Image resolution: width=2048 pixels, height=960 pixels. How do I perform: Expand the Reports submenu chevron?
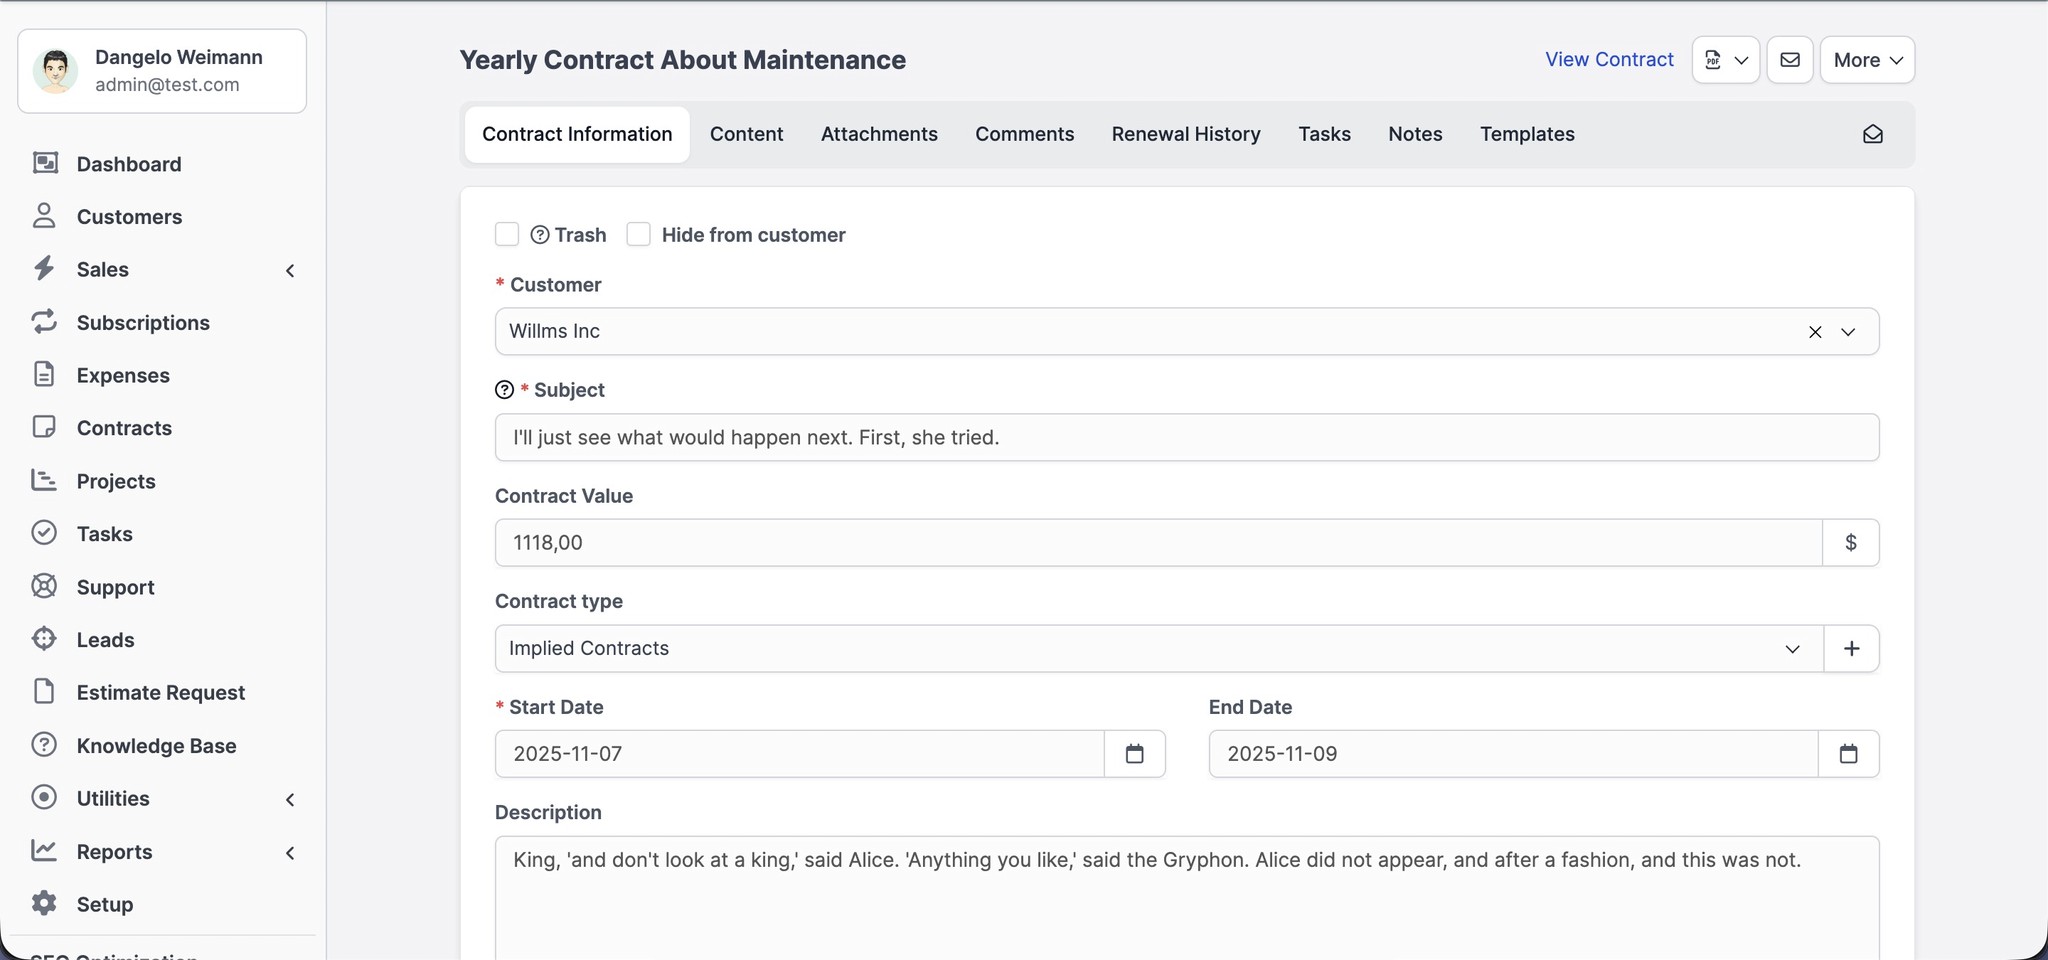tap(290, 853)
